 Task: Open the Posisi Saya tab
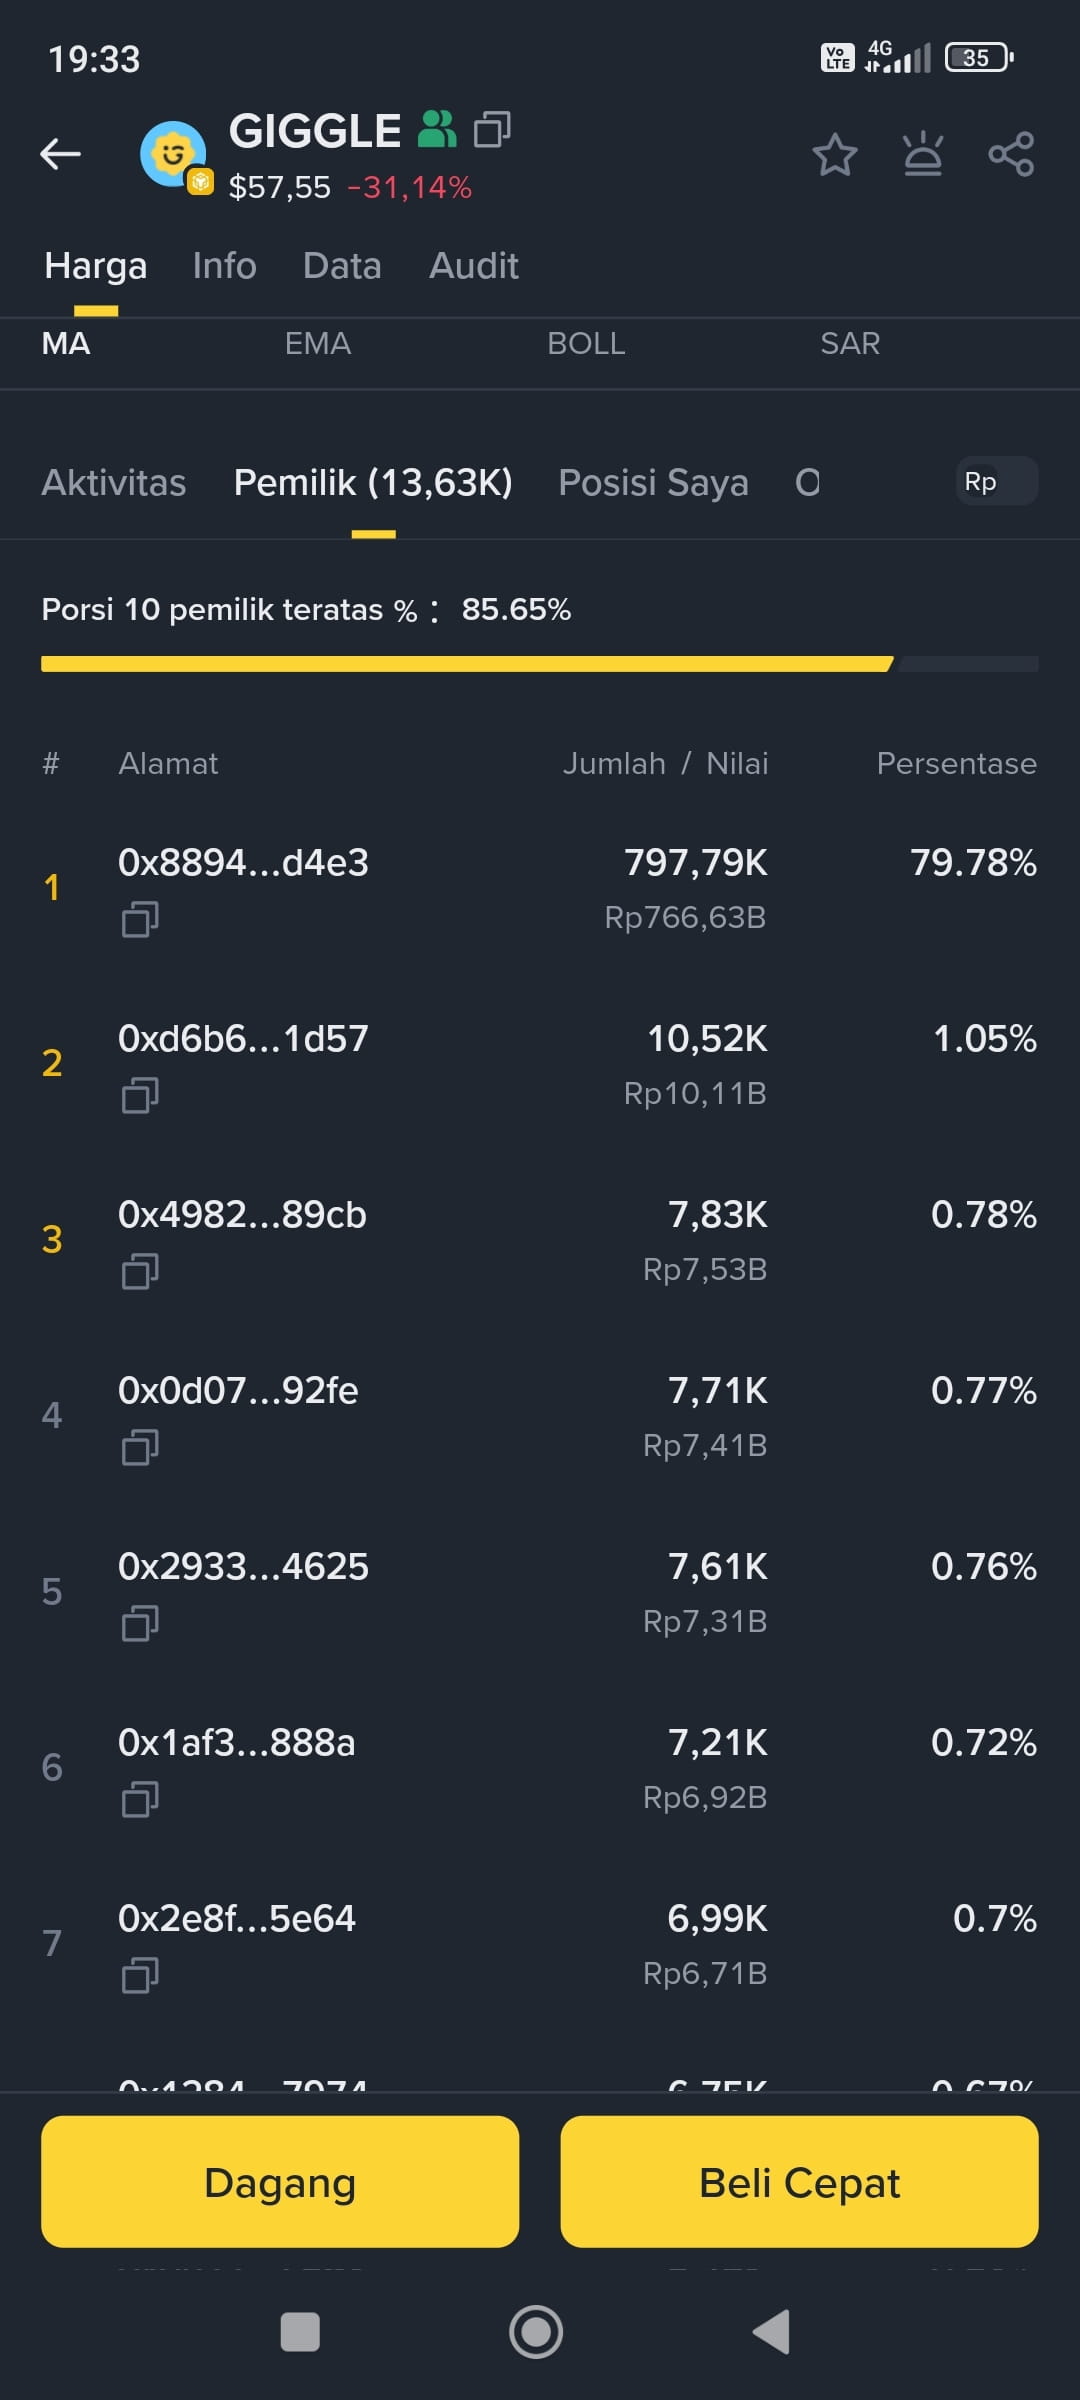point(653,483)
